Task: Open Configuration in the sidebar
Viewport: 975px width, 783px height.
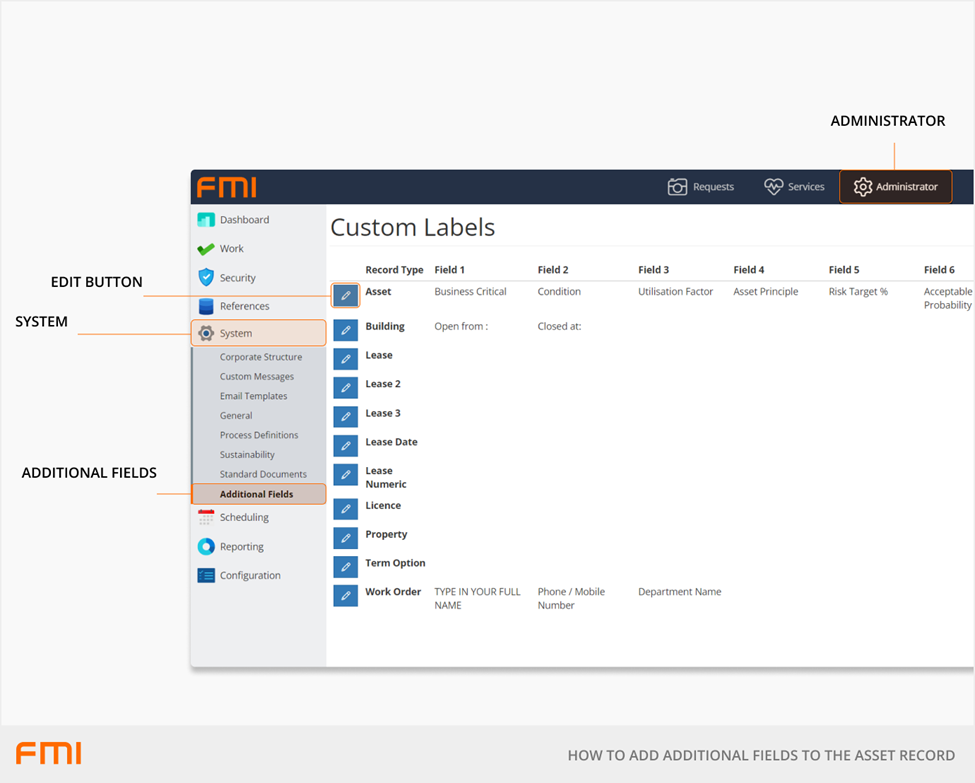Action: pos(250,575)
